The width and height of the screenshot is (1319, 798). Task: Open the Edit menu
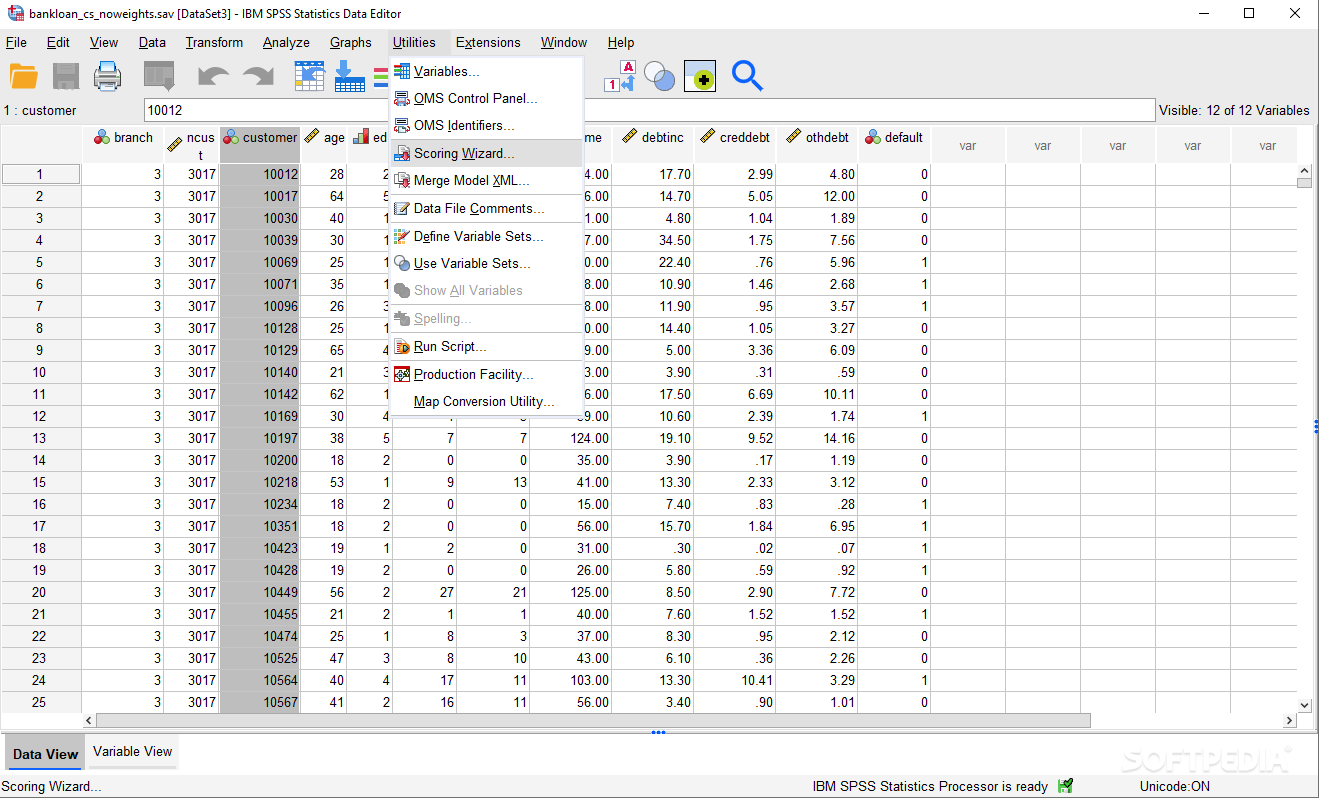[x=58, y=42]
